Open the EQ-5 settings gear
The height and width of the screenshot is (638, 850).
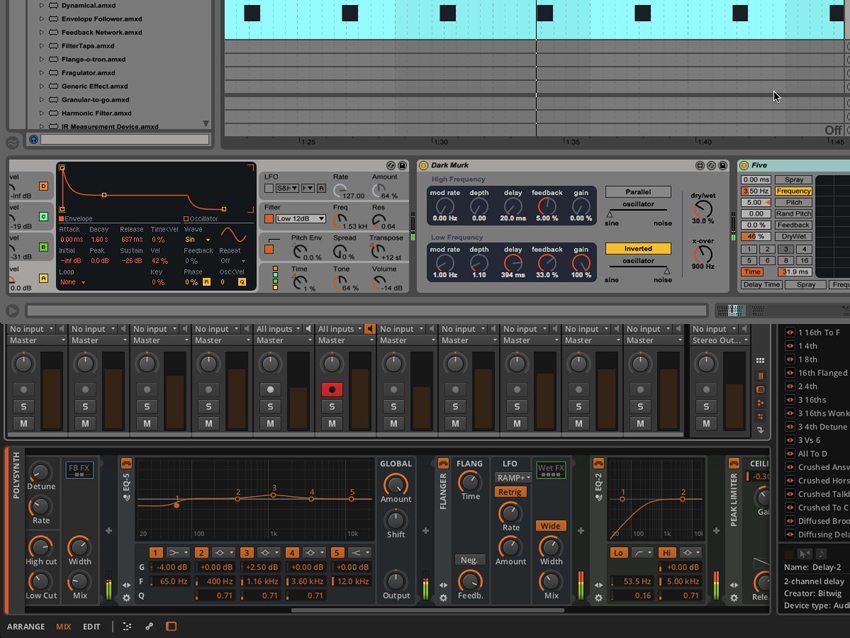pos(126,597)
